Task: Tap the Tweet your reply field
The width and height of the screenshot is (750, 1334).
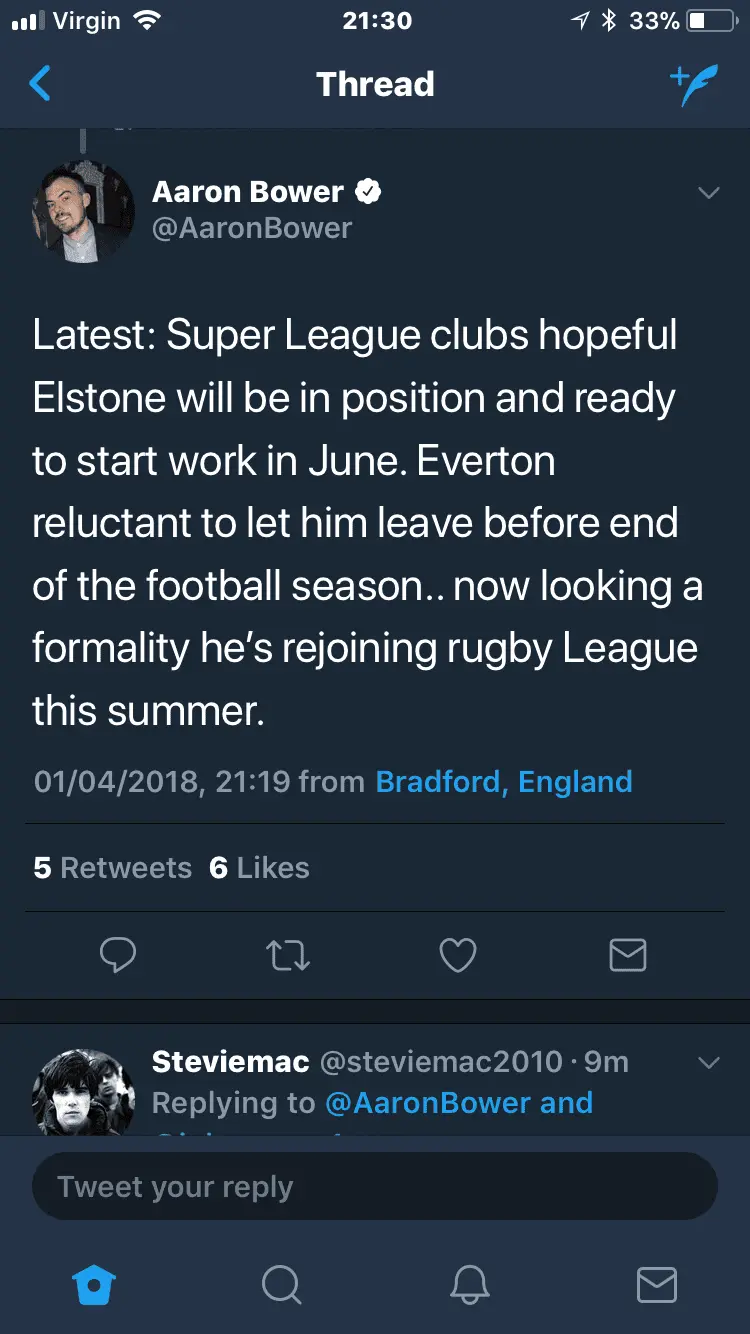Action: pos(375,1187)
